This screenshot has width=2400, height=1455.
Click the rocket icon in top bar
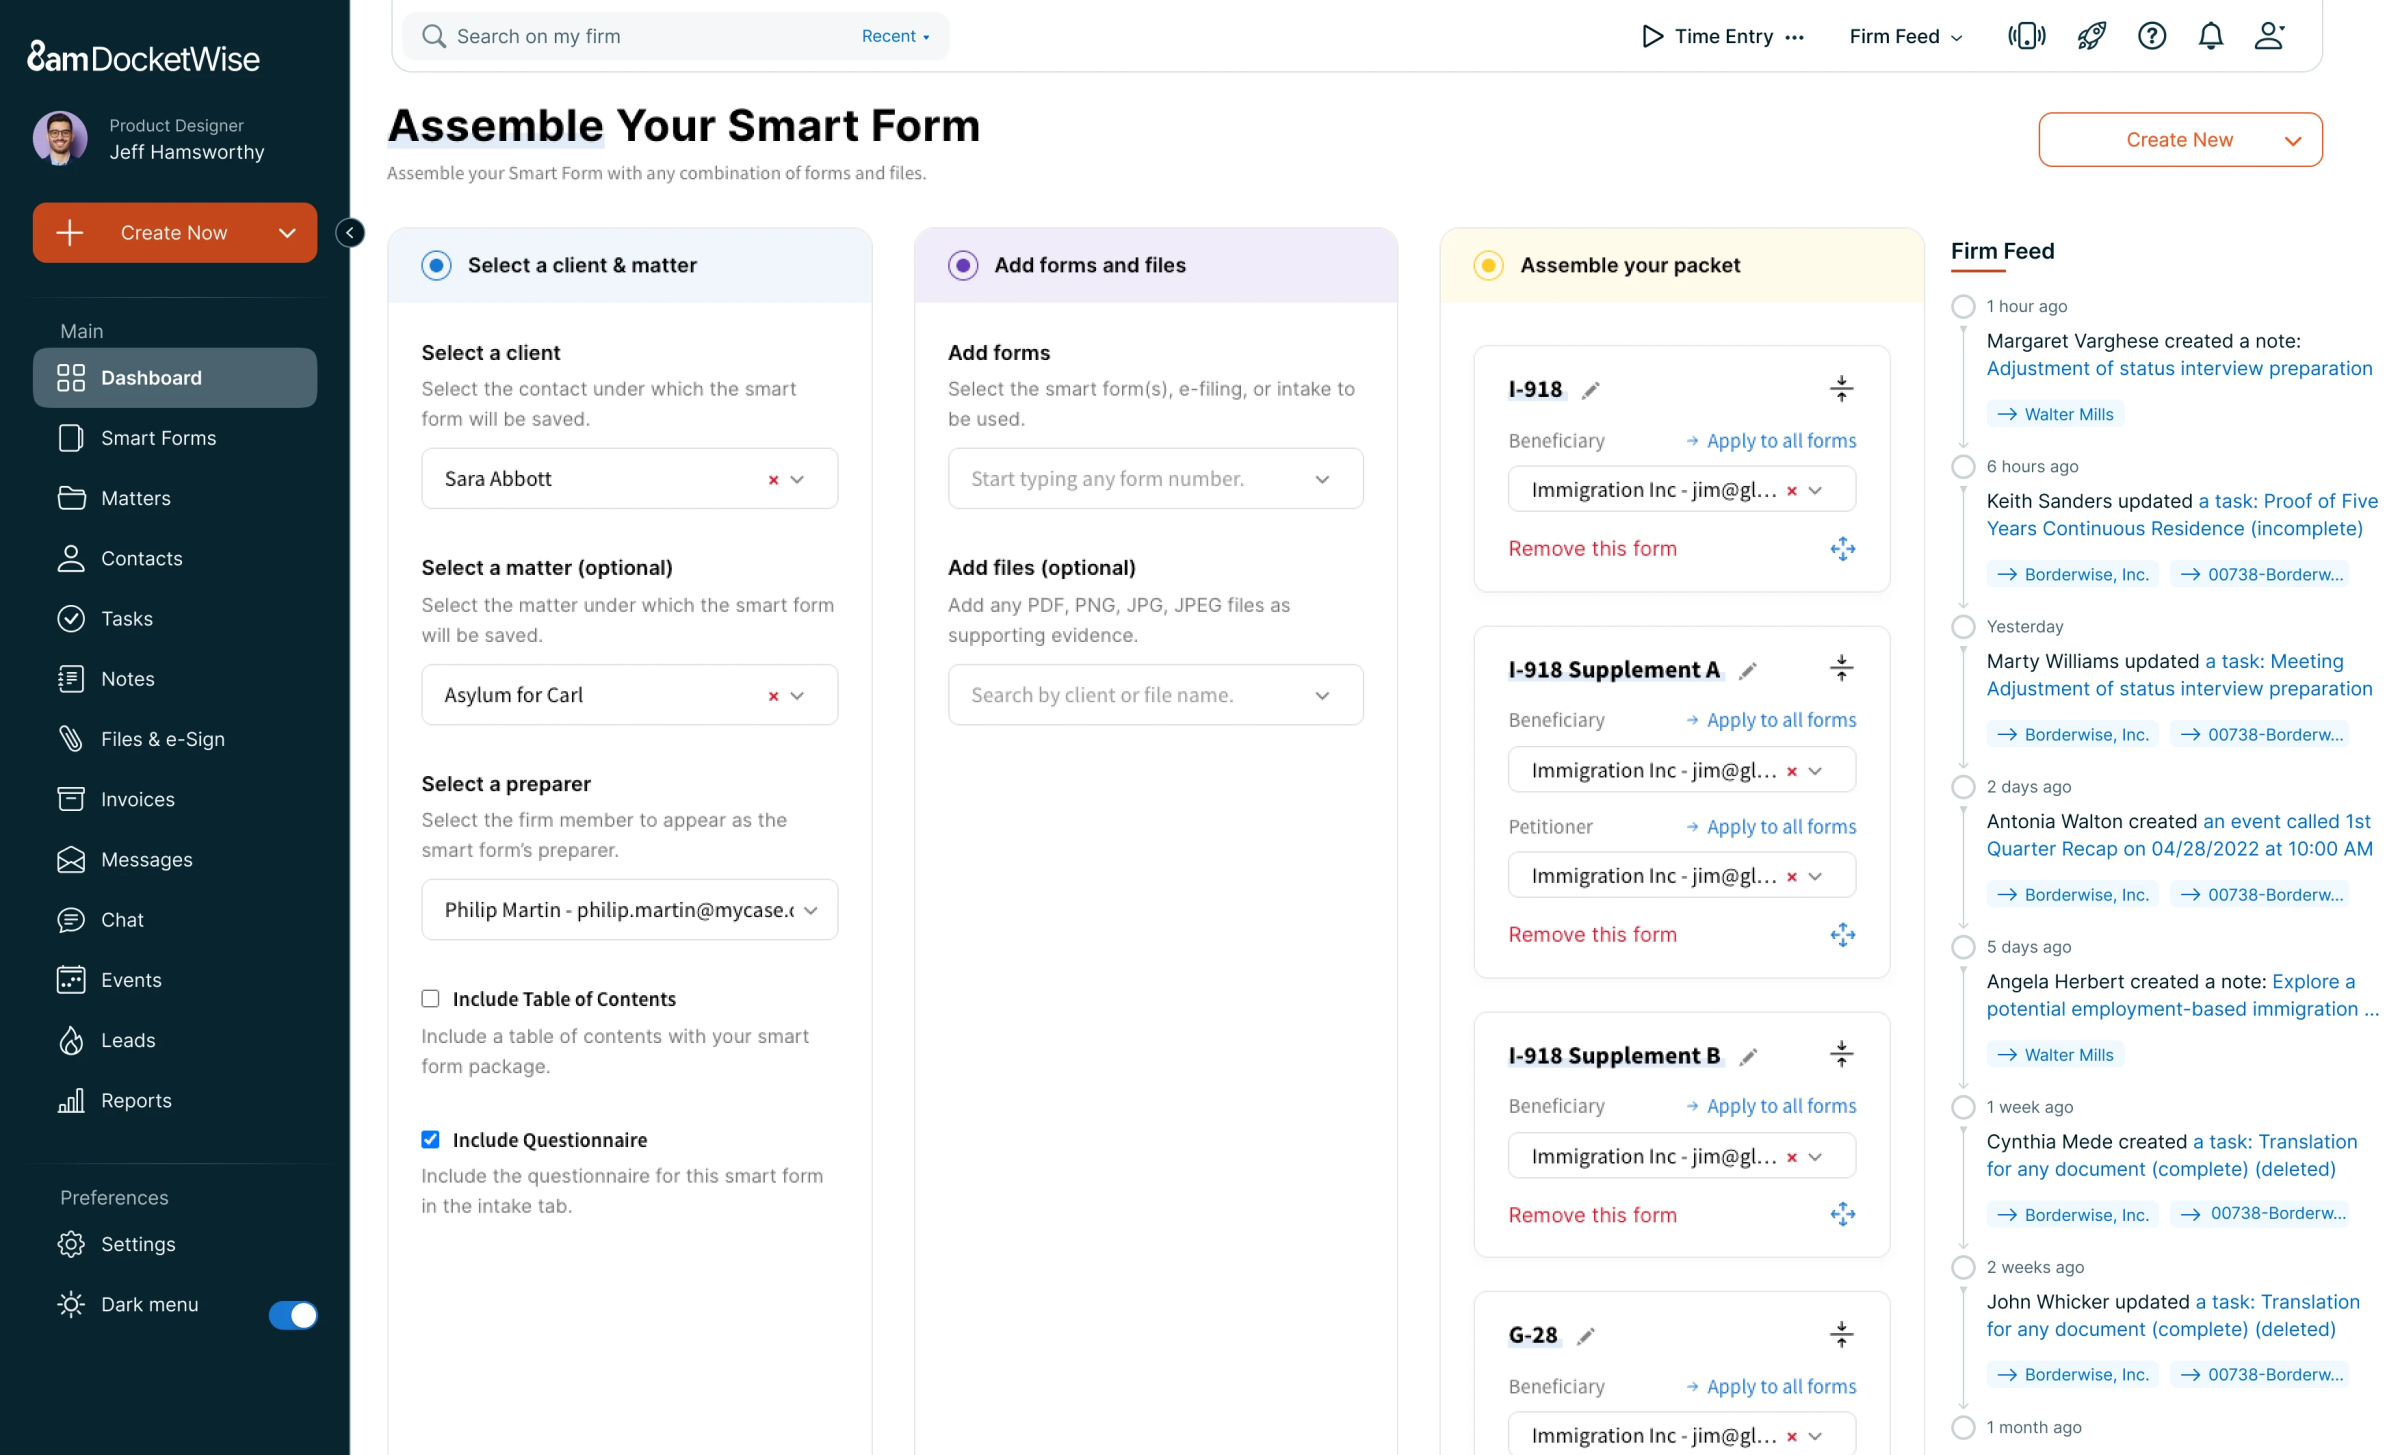pyautogui.click(x=2091, y=37)
